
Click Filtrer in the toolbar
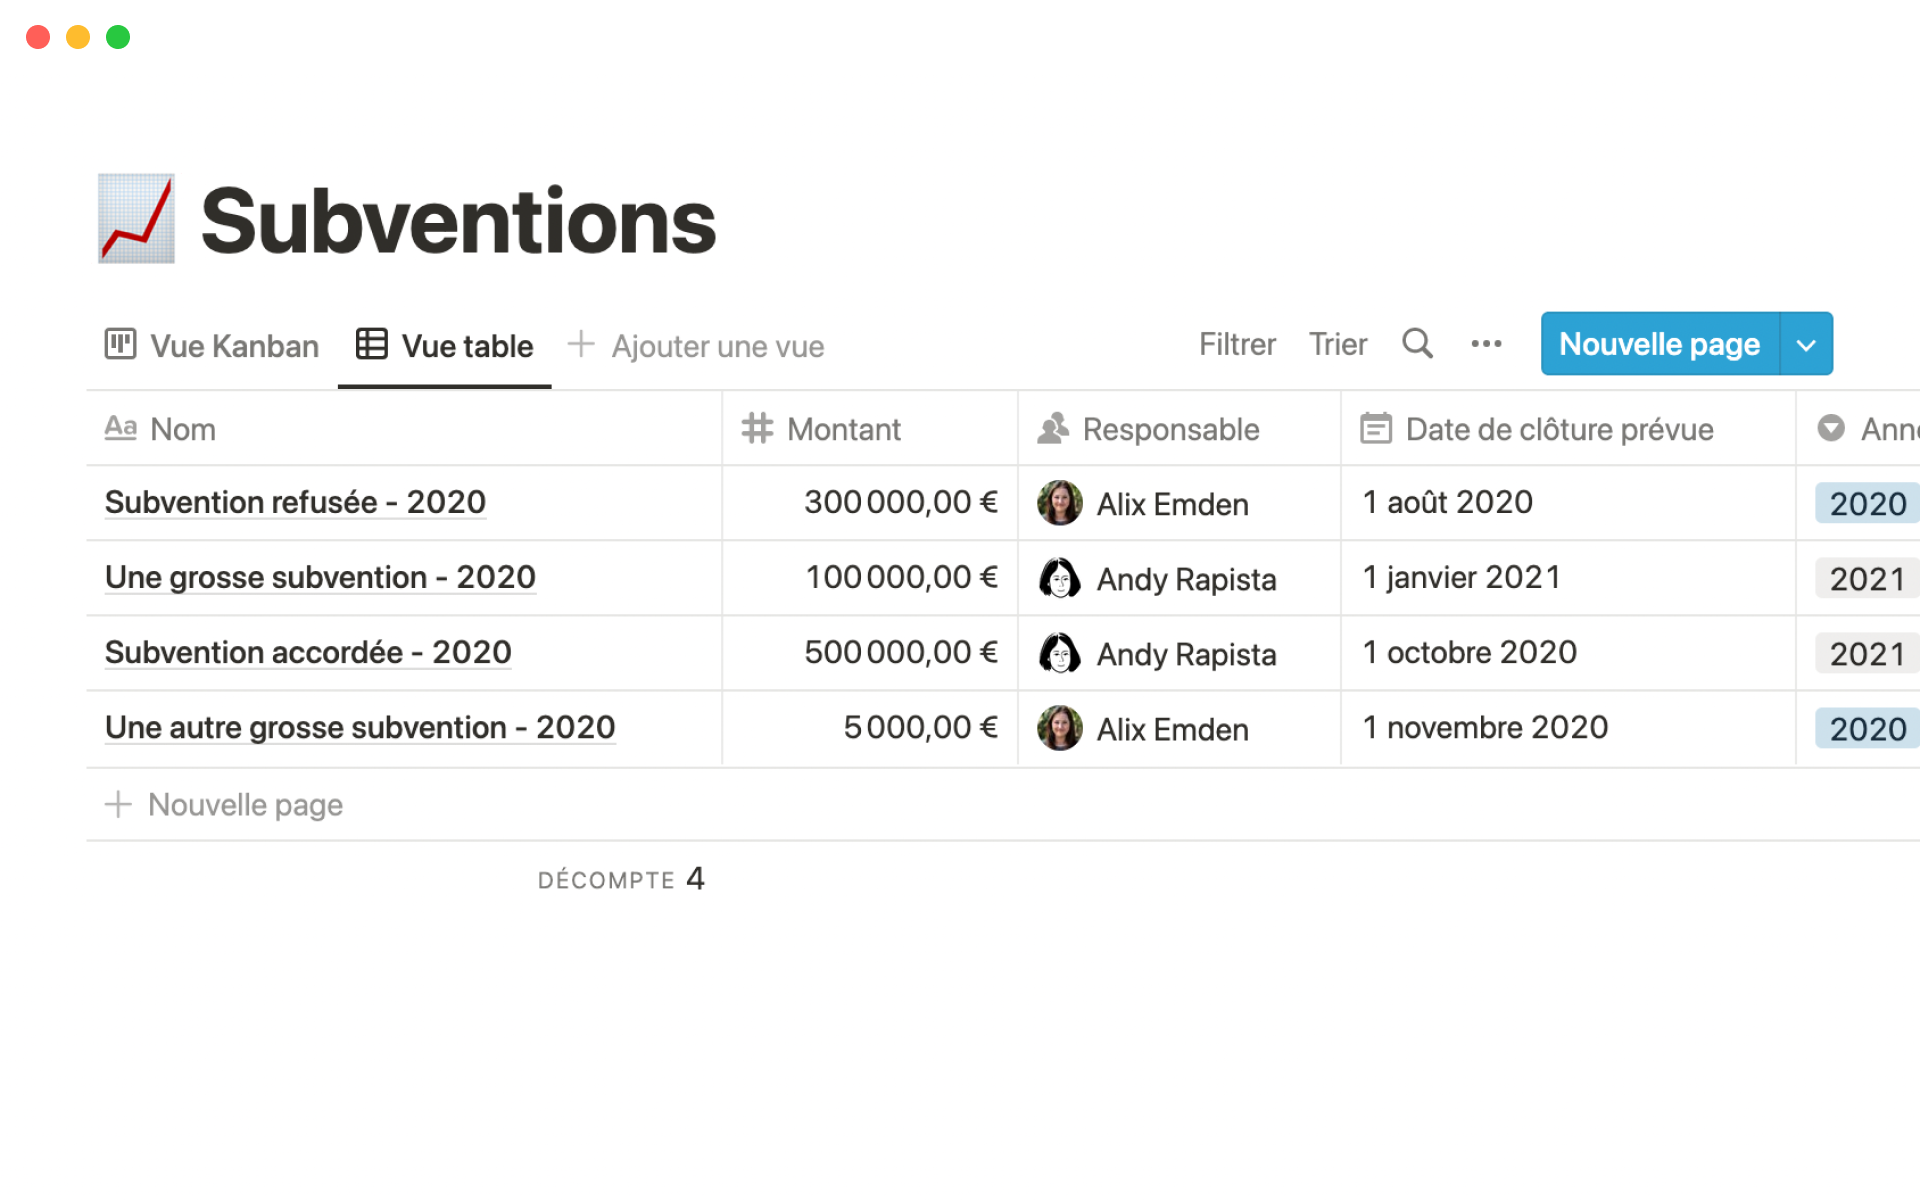tap(1237, 345)
